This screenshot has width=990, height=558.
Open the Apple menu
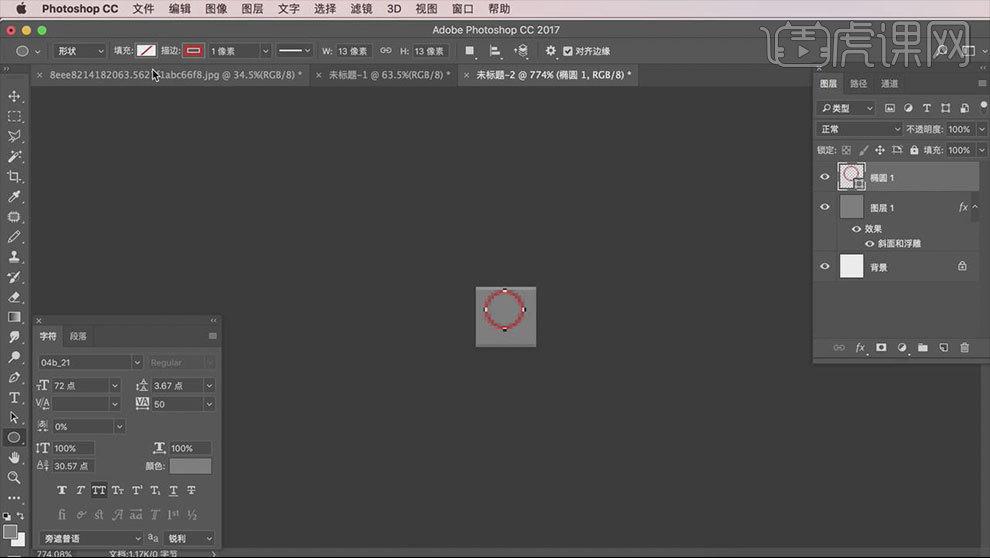click(x=21, y=9)
